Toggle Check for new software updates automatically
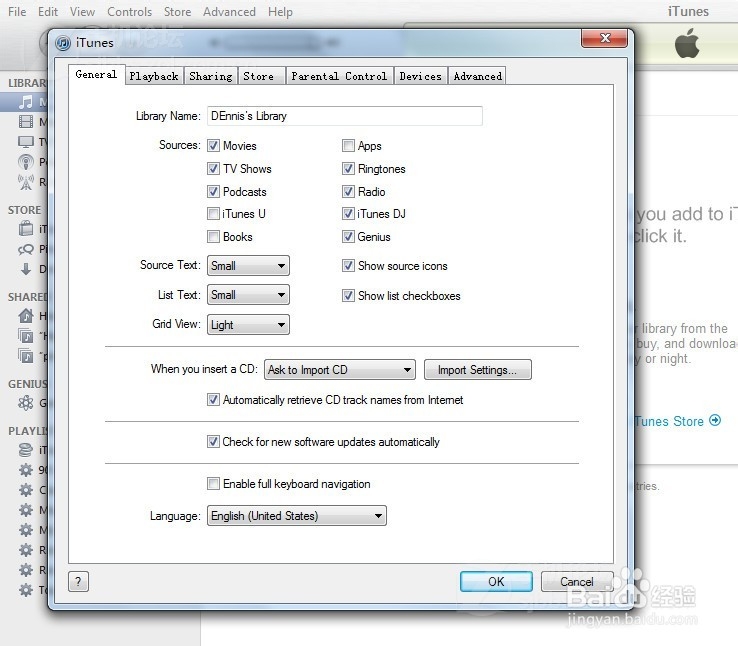Viewport: 738px width, 646px height. (213, 442)
